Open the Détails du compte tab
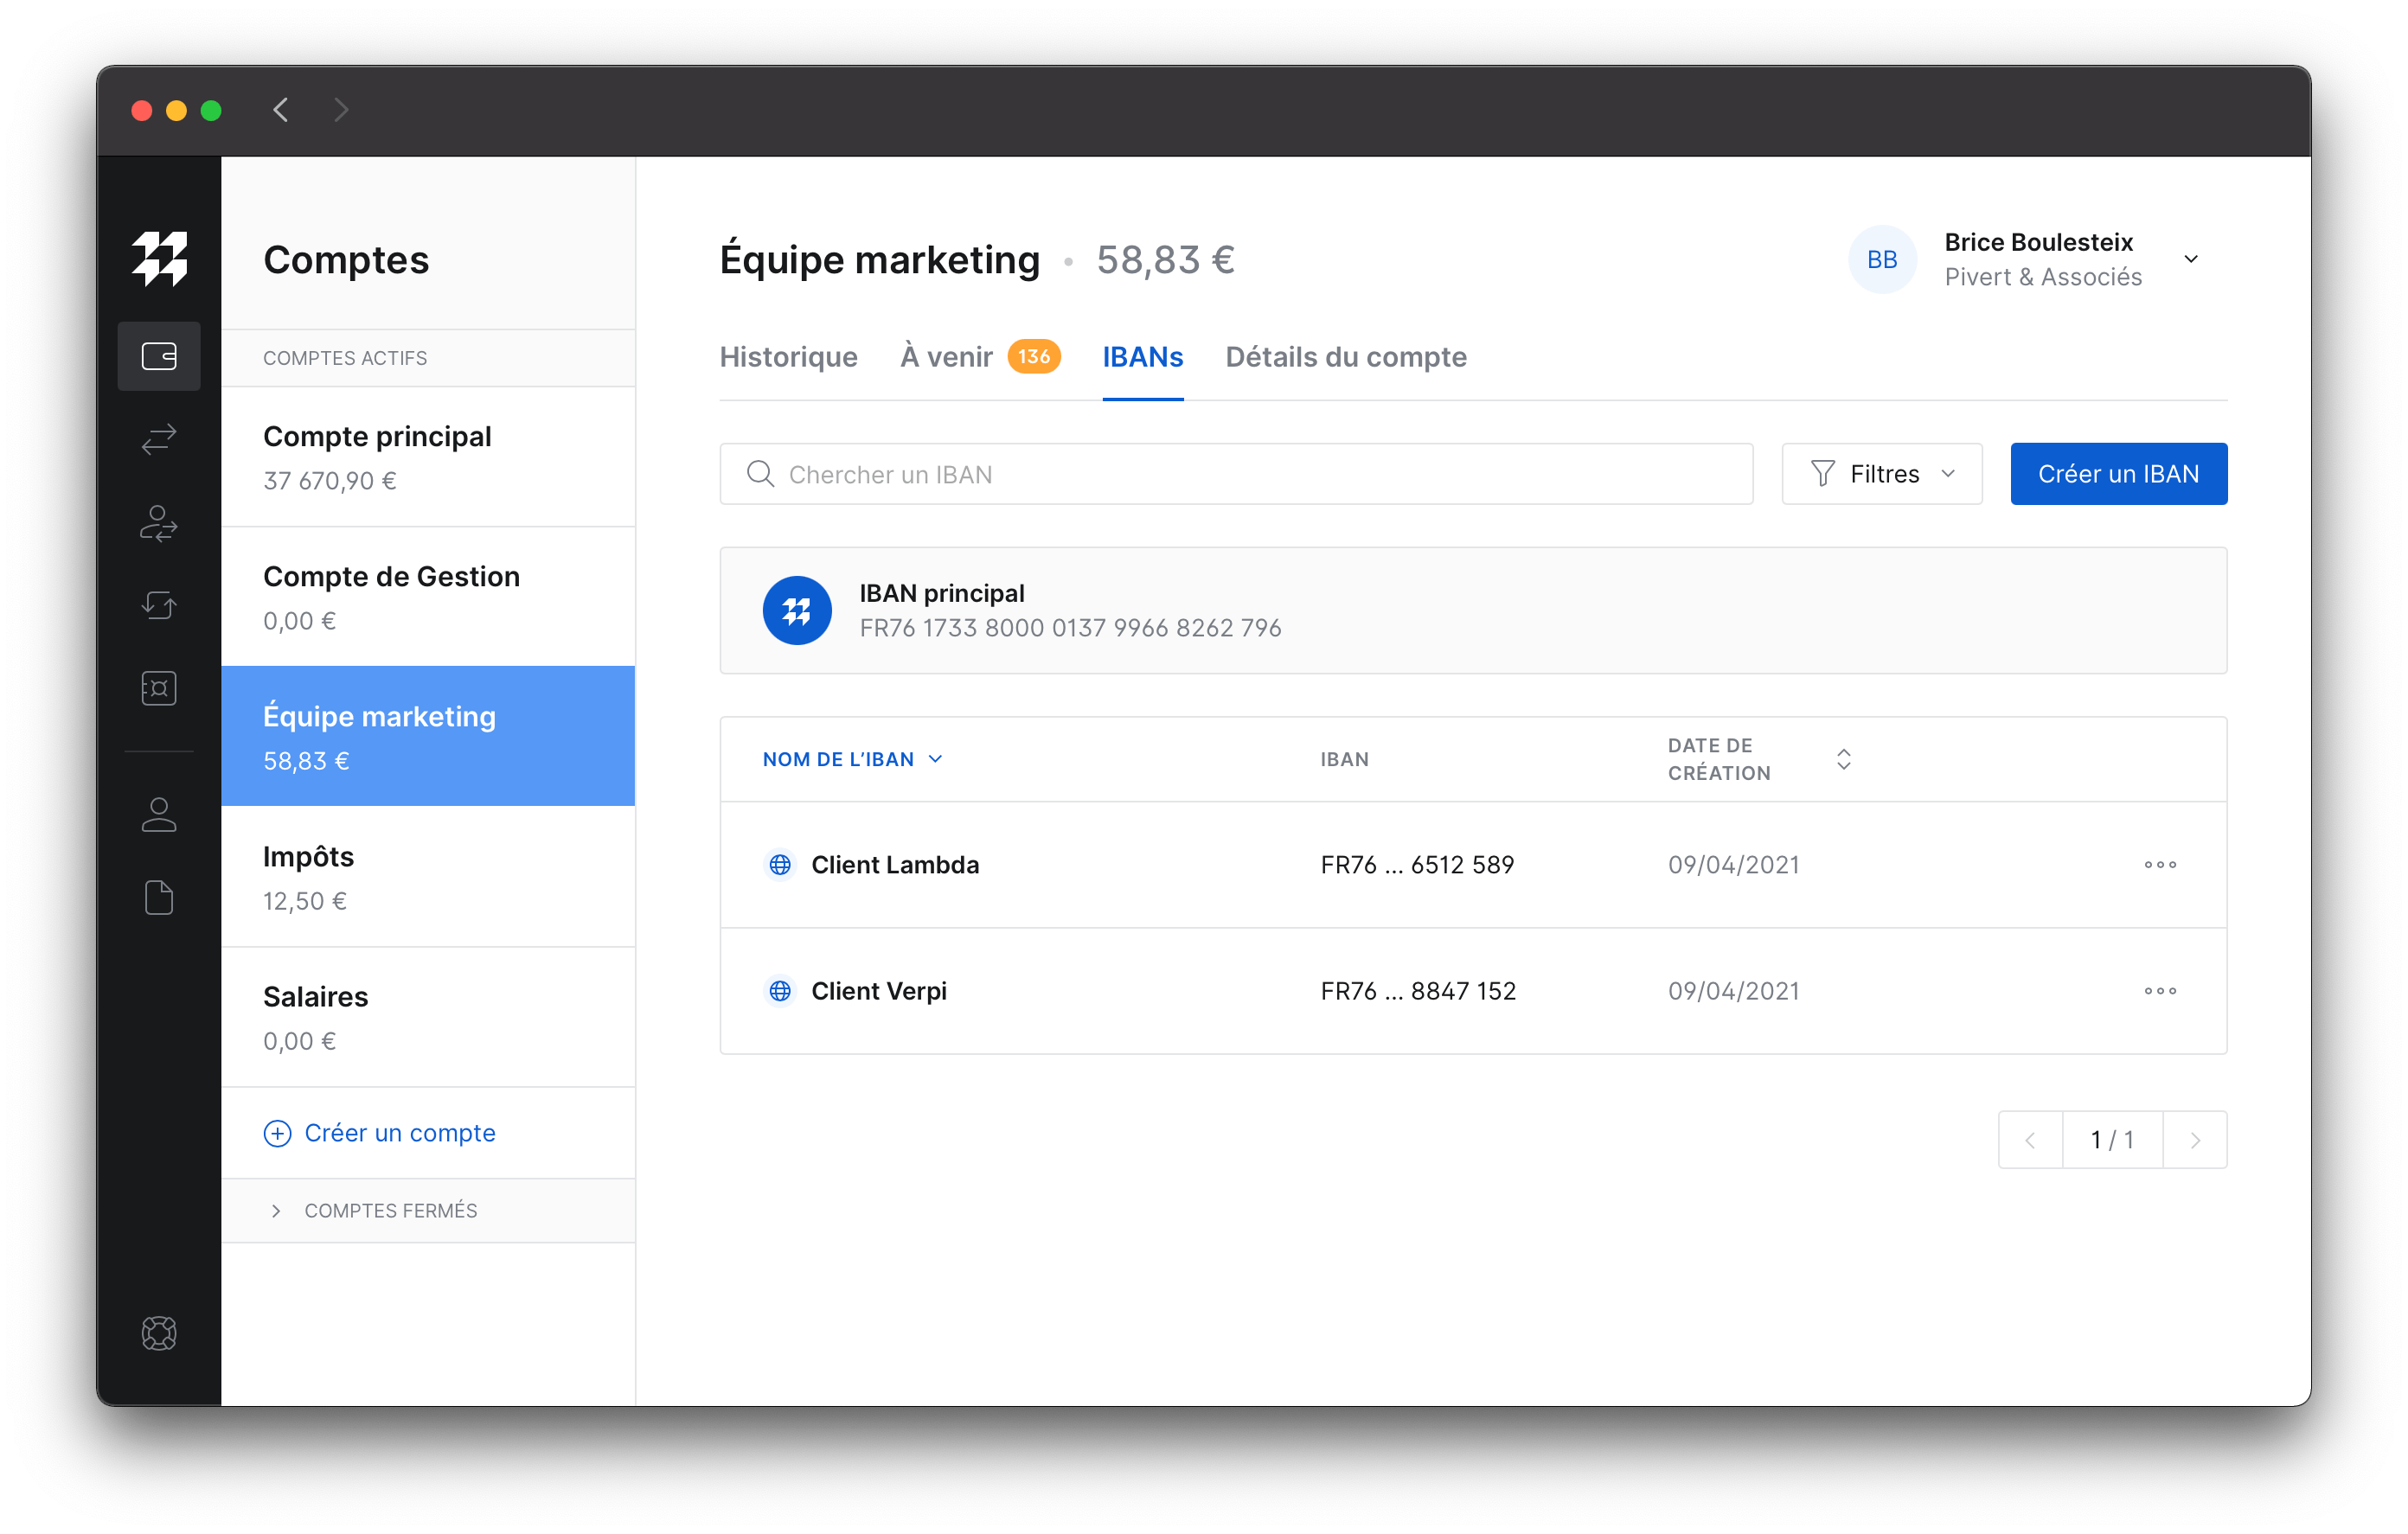2408x1534 pixels. coord(1346,357)
